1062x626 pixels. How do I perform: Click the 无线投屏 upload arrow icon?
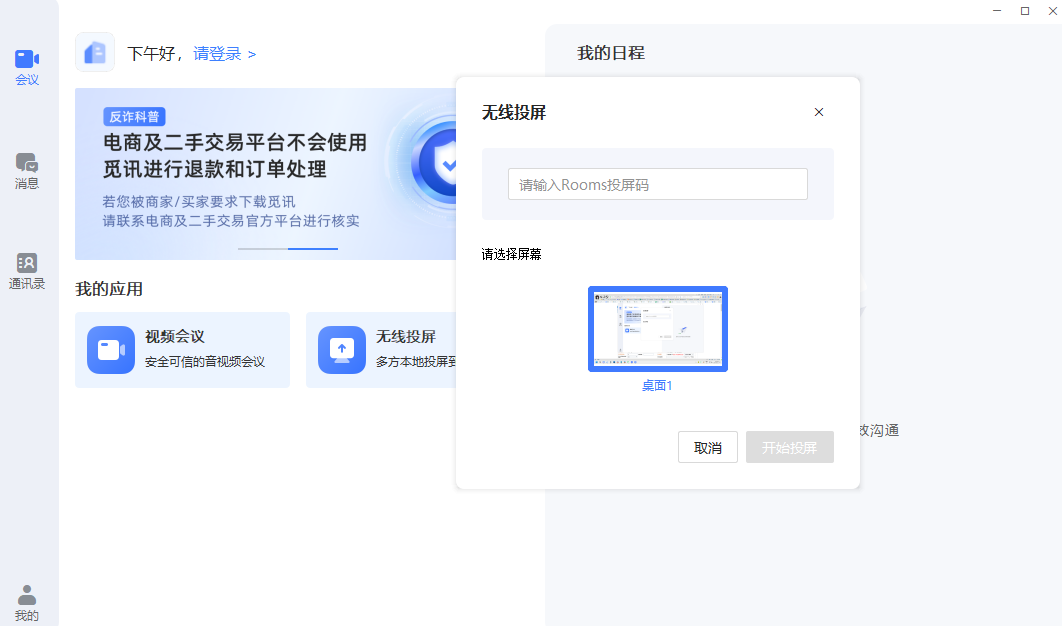coord(341,350)
